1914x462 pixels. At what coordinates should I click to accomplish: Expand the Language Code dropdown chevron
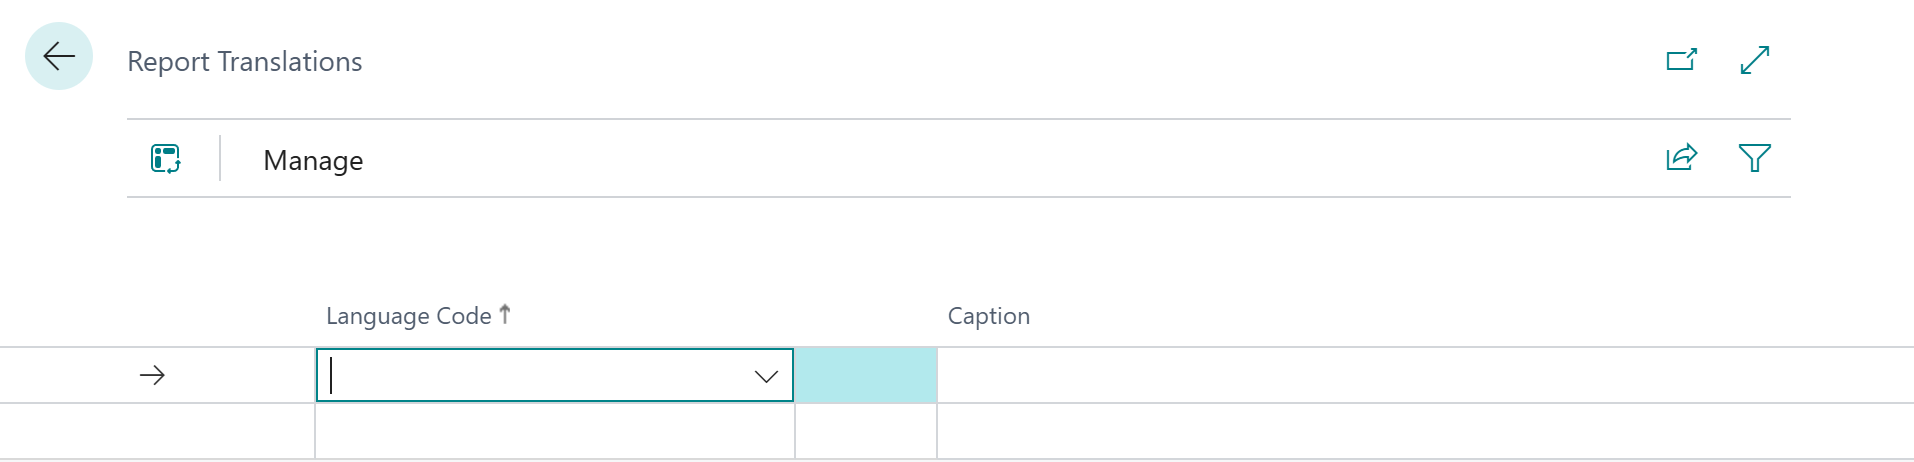(766, 377)
